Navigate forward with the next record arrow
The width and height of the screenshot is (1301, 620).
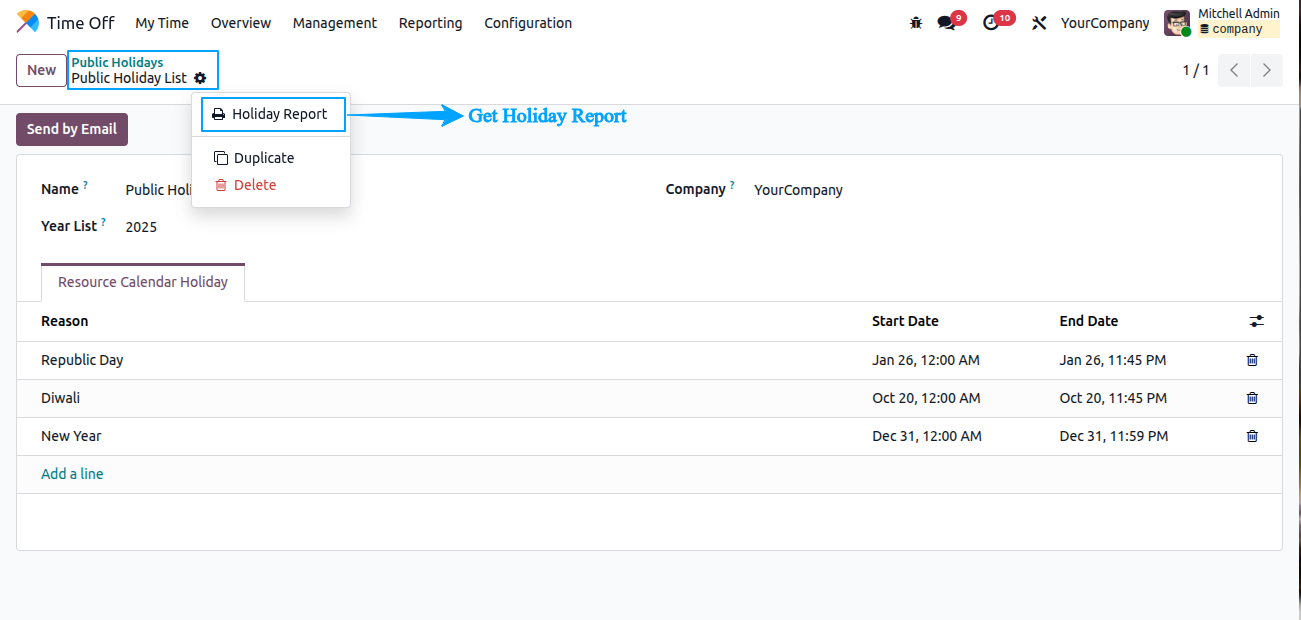(x=1266, y=70)
